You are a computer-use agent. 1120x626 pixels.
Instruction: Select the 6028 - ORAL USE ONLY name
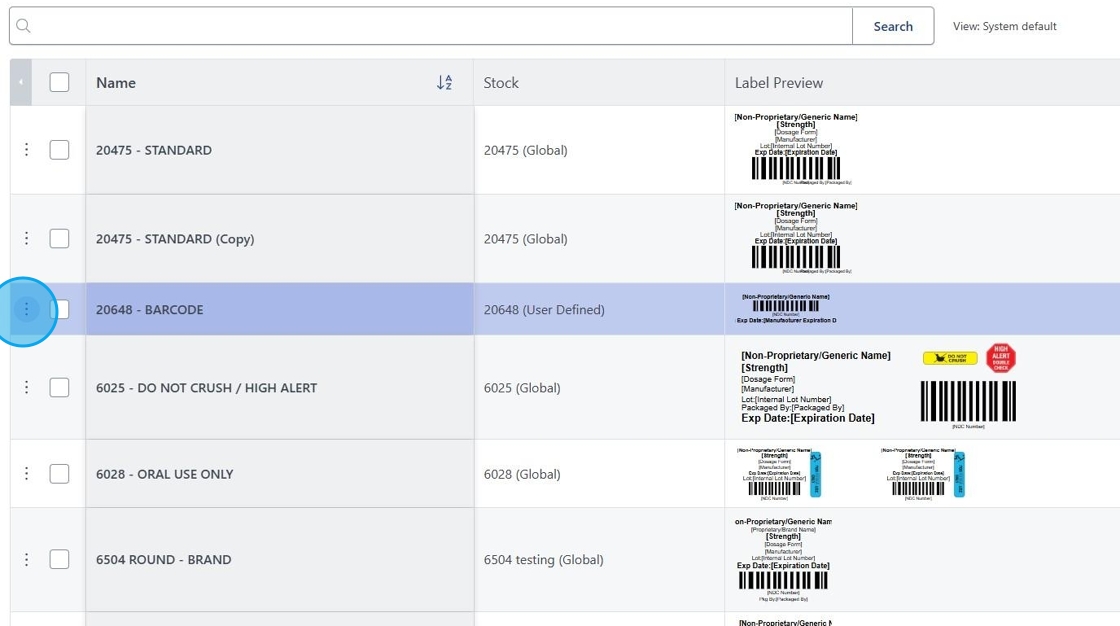click(x=164, y=474)
